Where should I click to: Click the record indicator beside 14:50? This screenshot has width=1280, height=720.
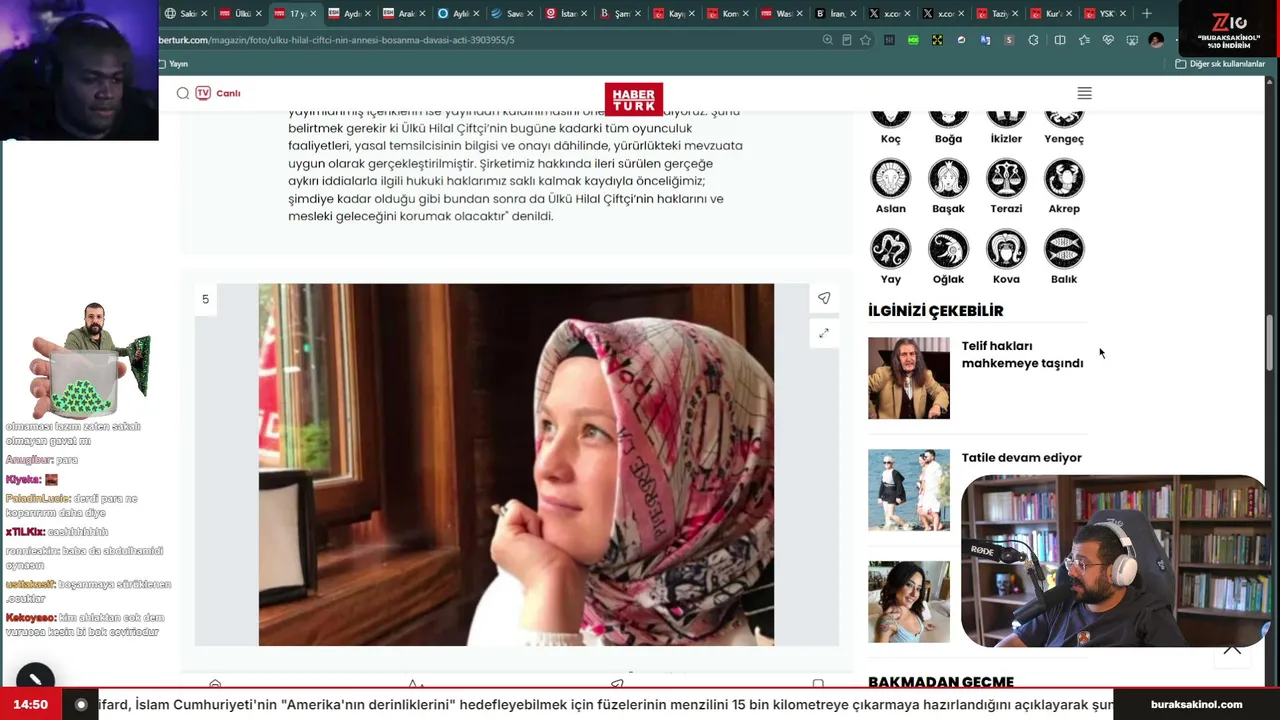81,704
